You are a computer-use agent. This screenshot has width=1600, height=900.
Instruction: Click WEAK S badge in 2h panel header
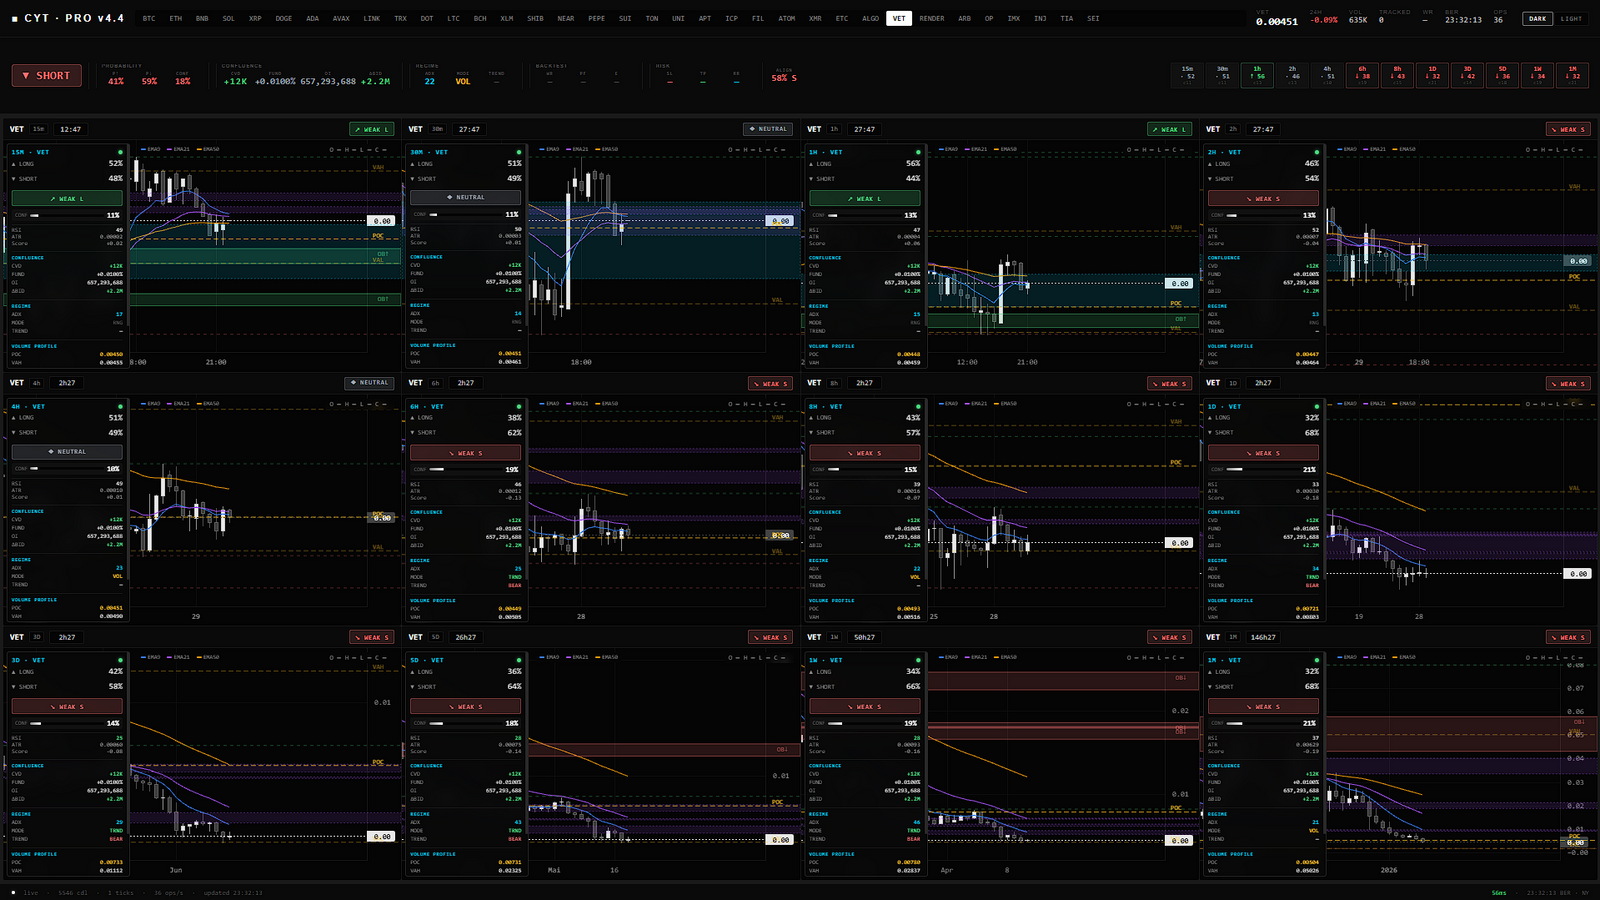[1568, 129]
